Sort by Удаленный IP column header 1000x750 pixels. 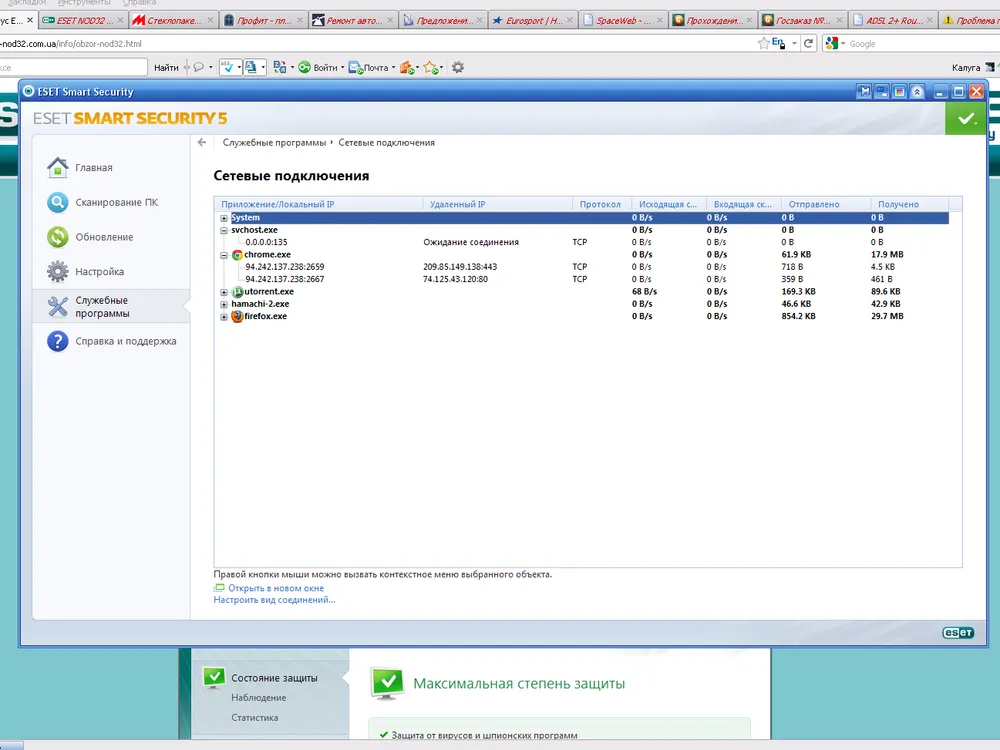pos(457,204)
